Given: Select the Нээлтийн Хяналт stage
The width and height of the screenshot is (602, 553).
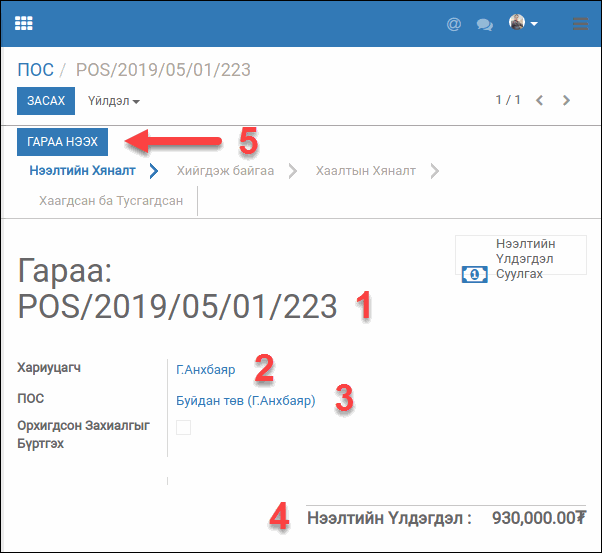Looking at the screenshot, I should [x=82, y=171].
